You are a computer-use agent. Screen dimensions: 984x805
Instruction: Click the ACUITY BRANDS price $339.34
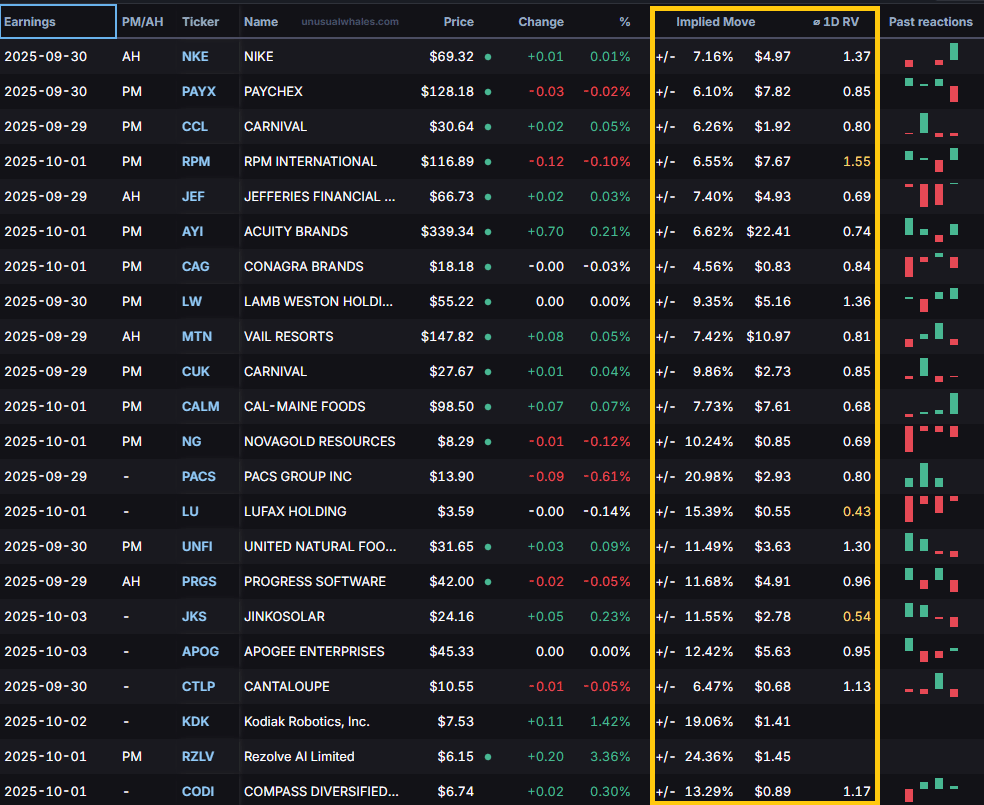tap(447, 232)
